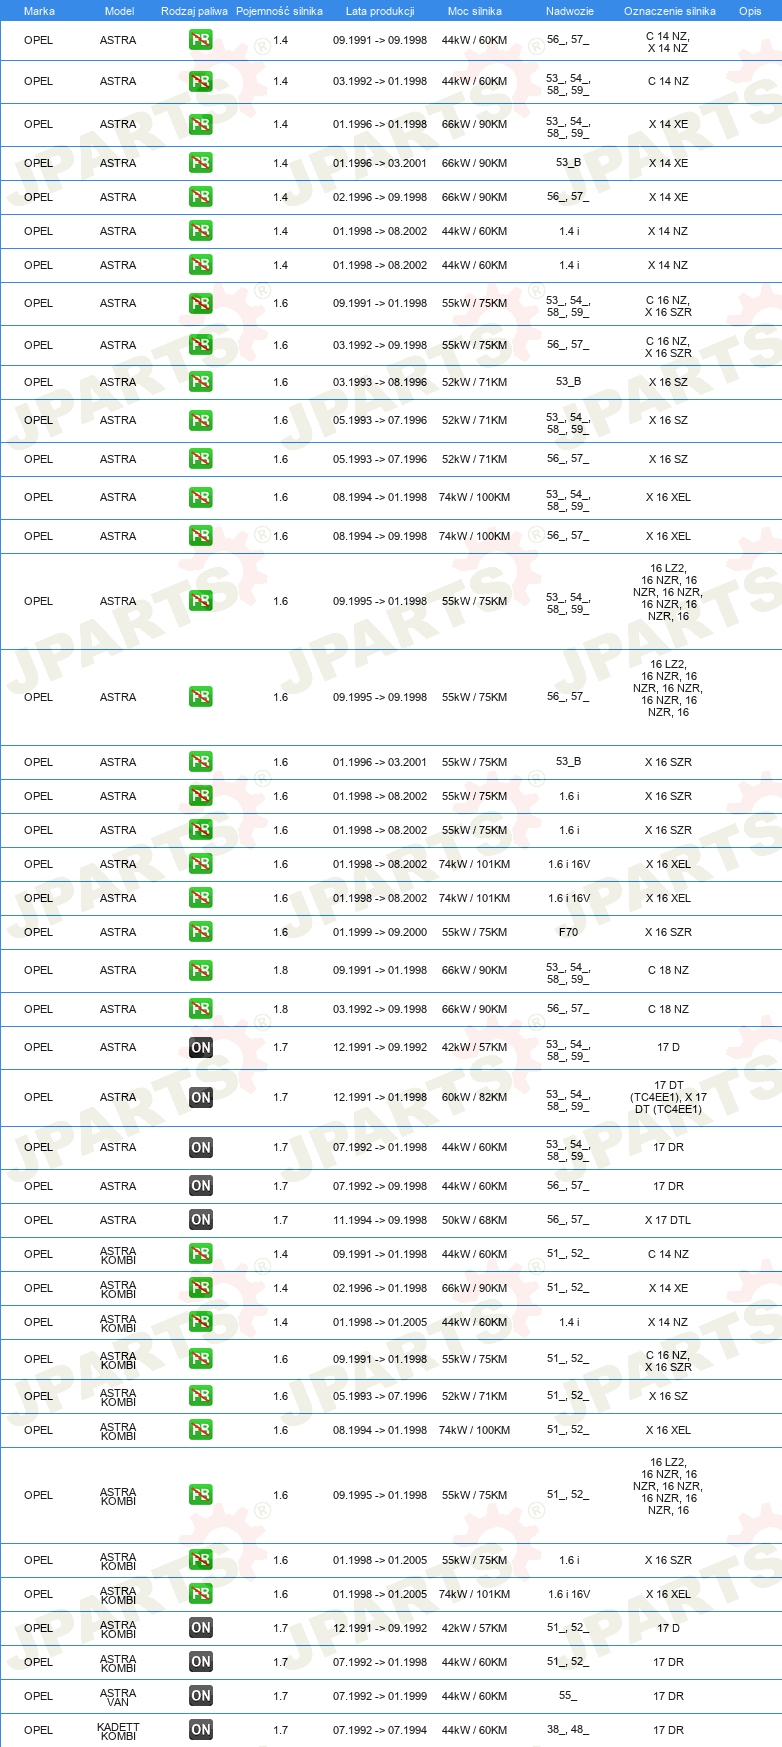
Task: Click the 50kW / 68KM power cell
Action: tap(474, 1220)
